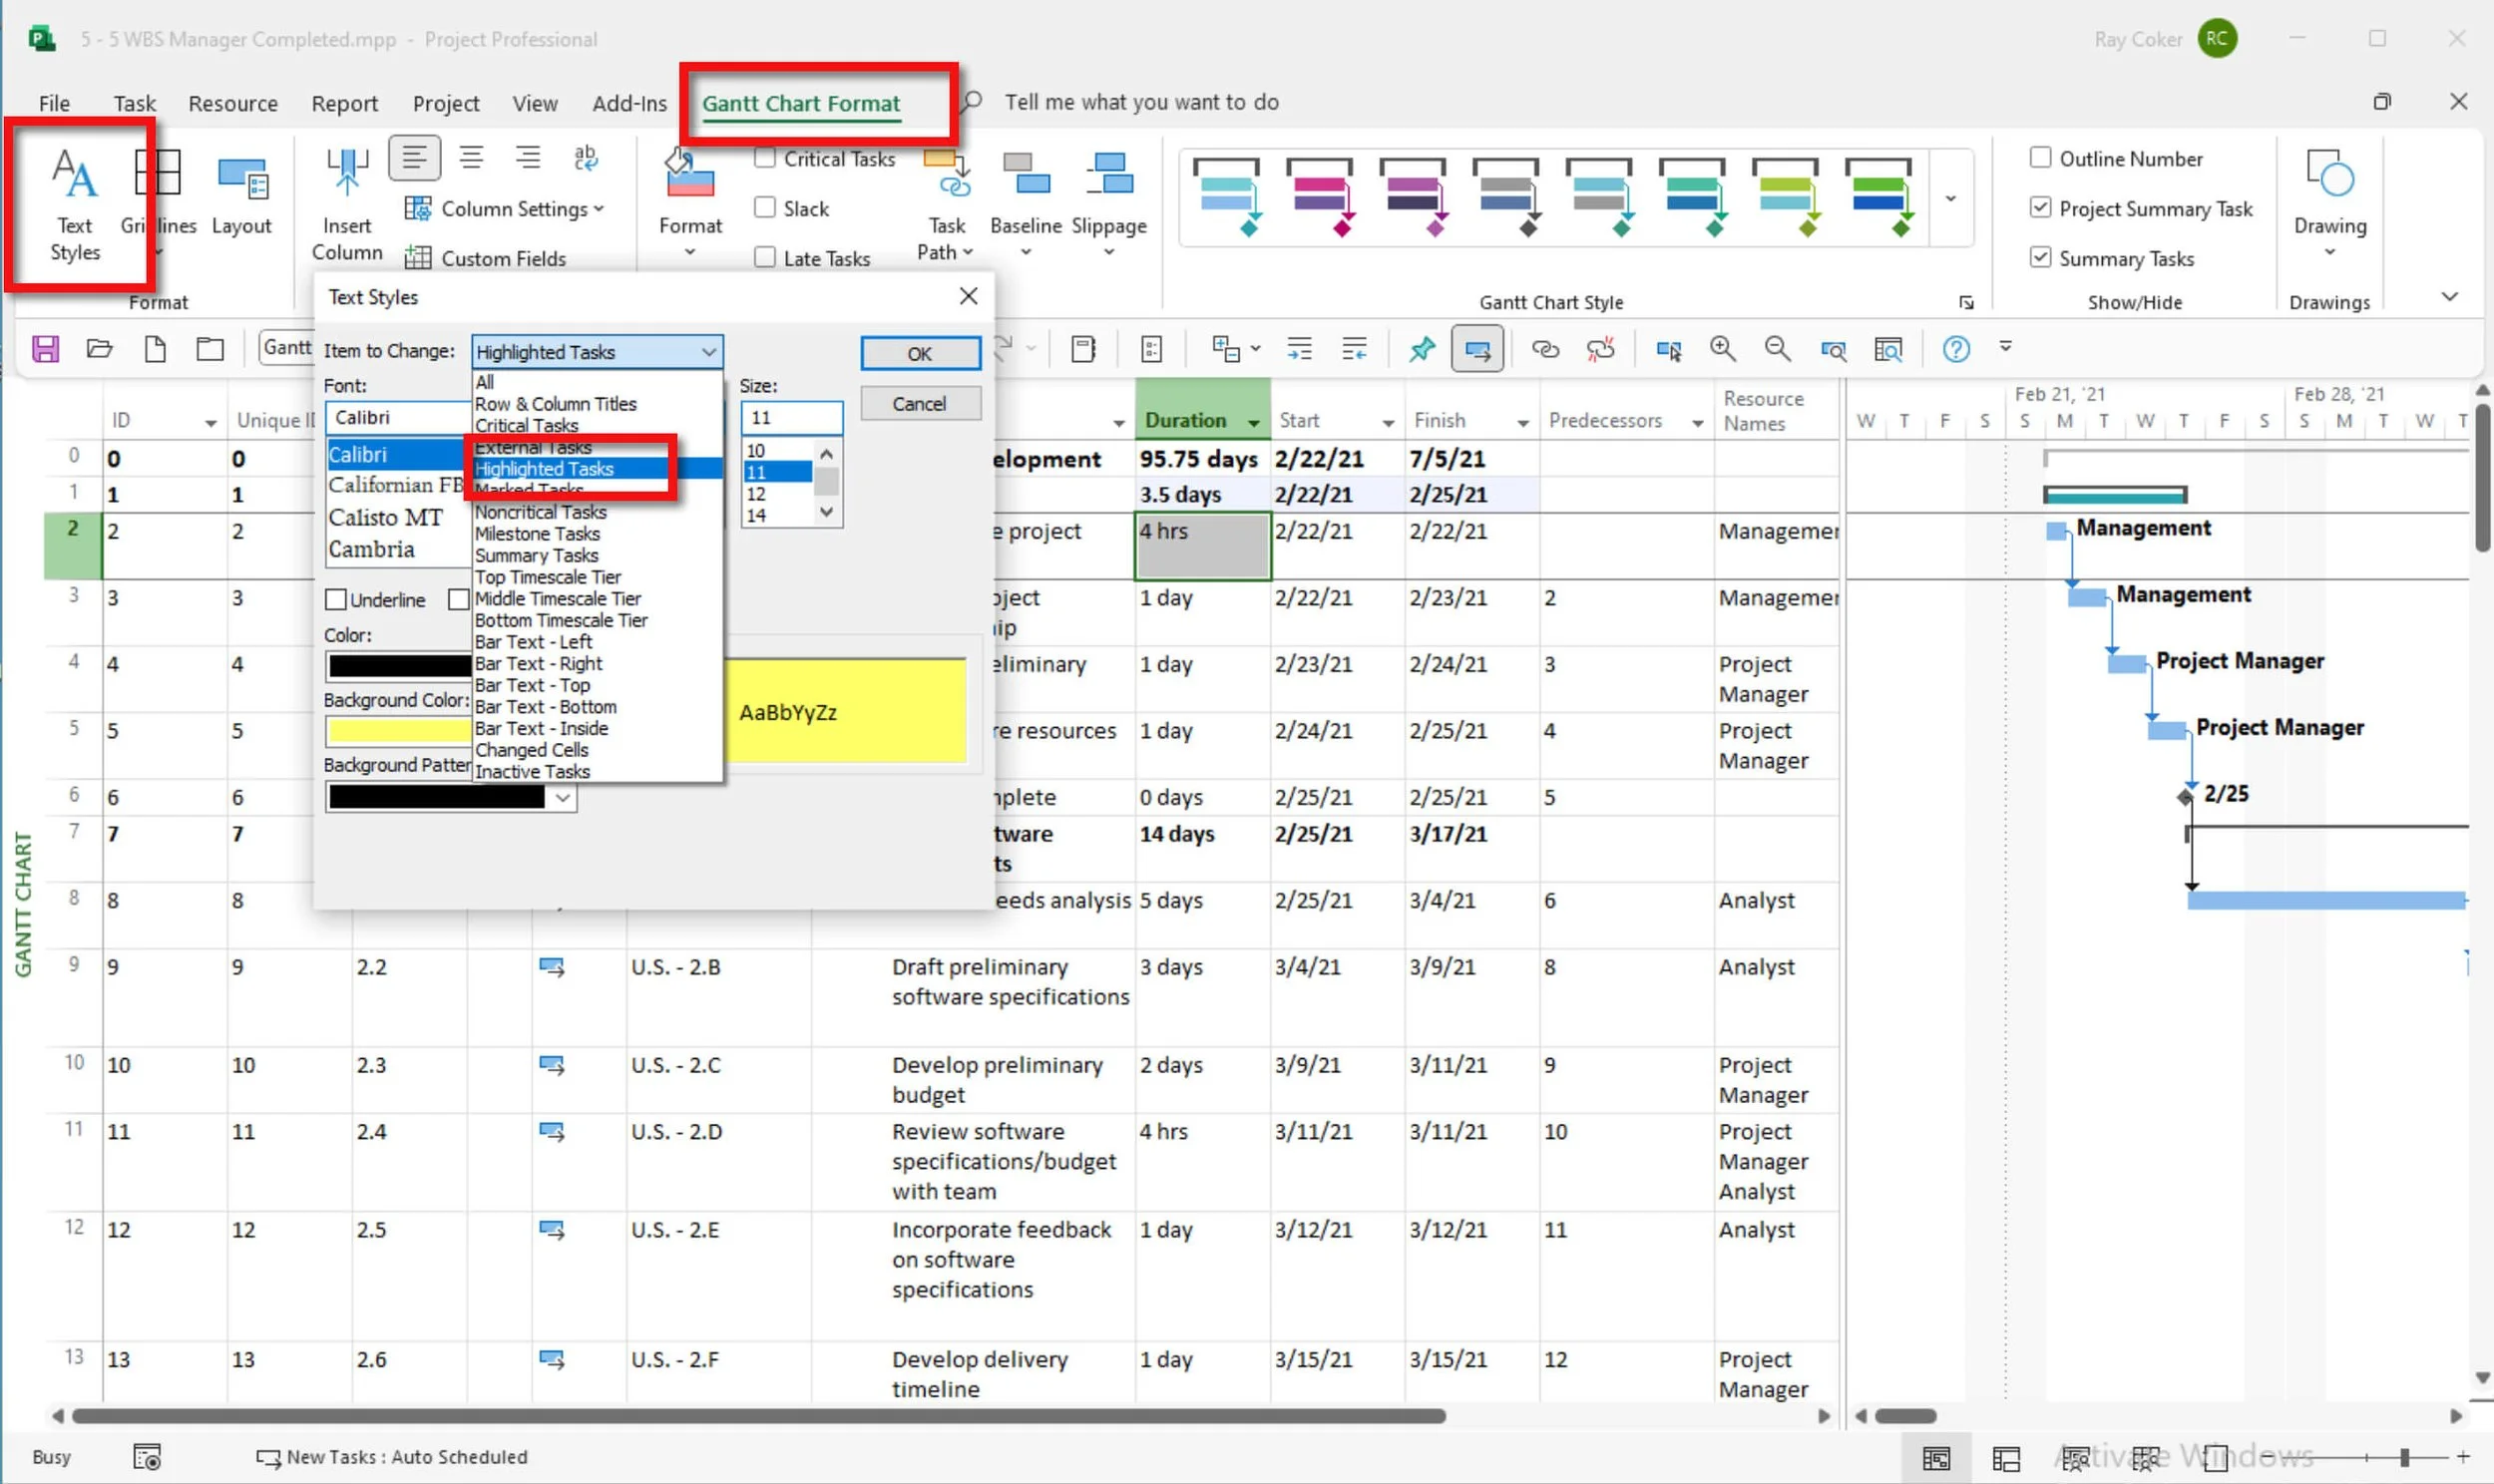Choose Milestone Tasks from the item list
2494x1484 pixels.
tap(596, 534)
